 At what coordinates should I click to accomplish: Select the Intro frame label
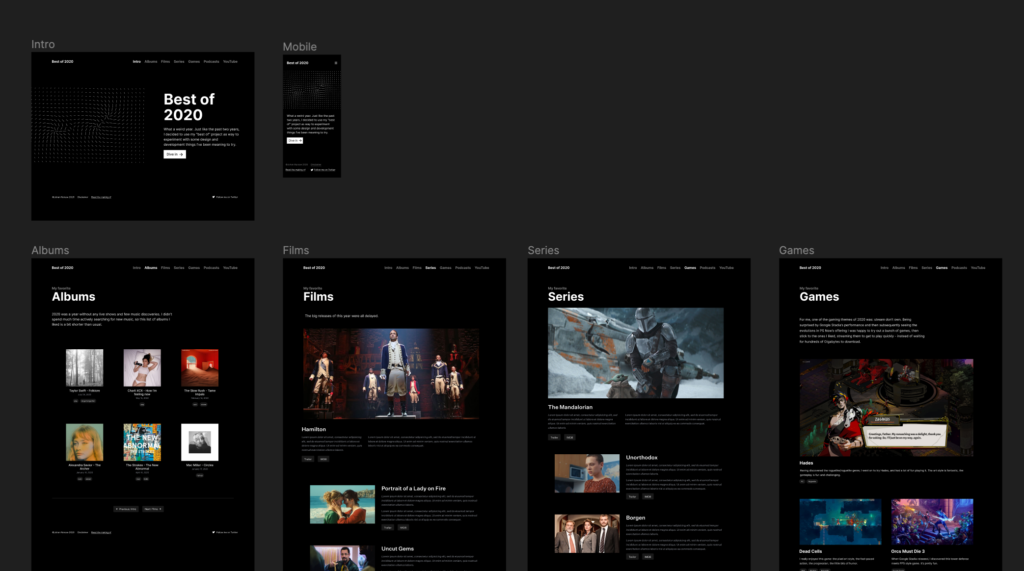pyautogui.click(x=43, y=44)
